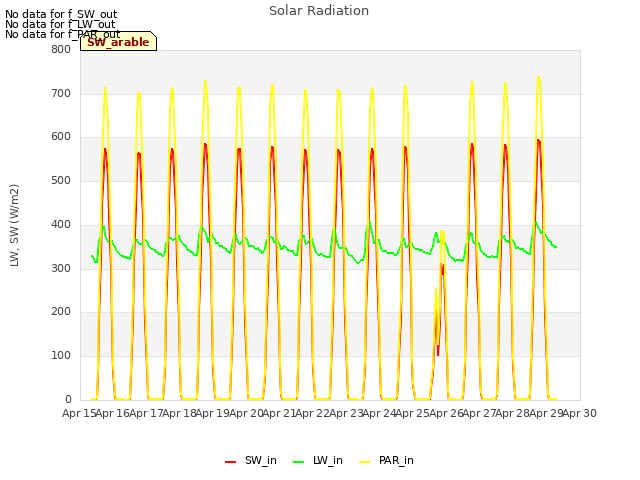Click the Apr 25 x-axis tick label
Viewport: 640px width, 480px height.
coord(413,413)
